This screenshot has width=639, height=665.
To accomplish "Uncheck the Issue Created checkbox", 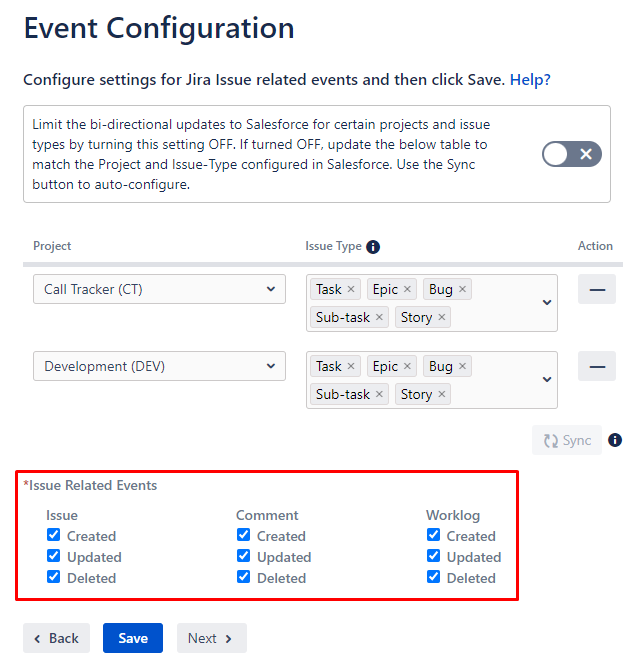I will tap(53, 535).
